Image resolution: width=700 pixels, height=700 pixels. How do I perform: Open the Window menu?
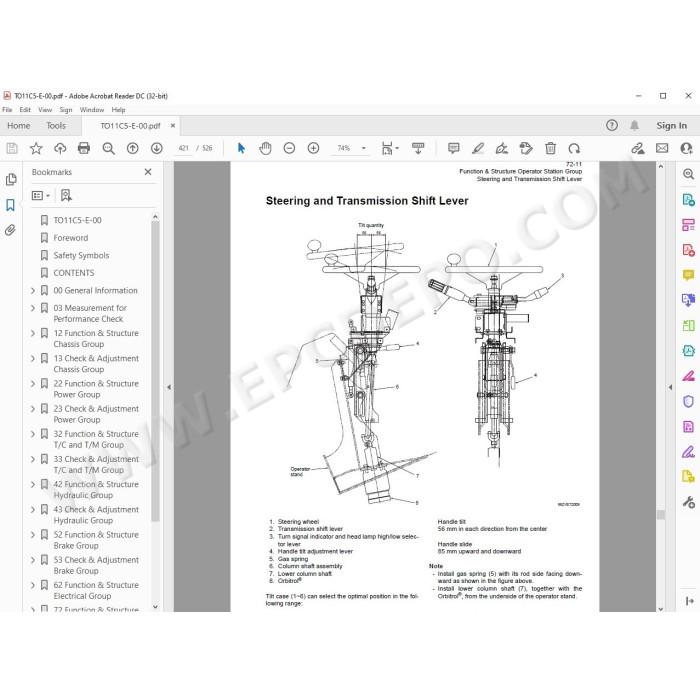coord(92,110)
